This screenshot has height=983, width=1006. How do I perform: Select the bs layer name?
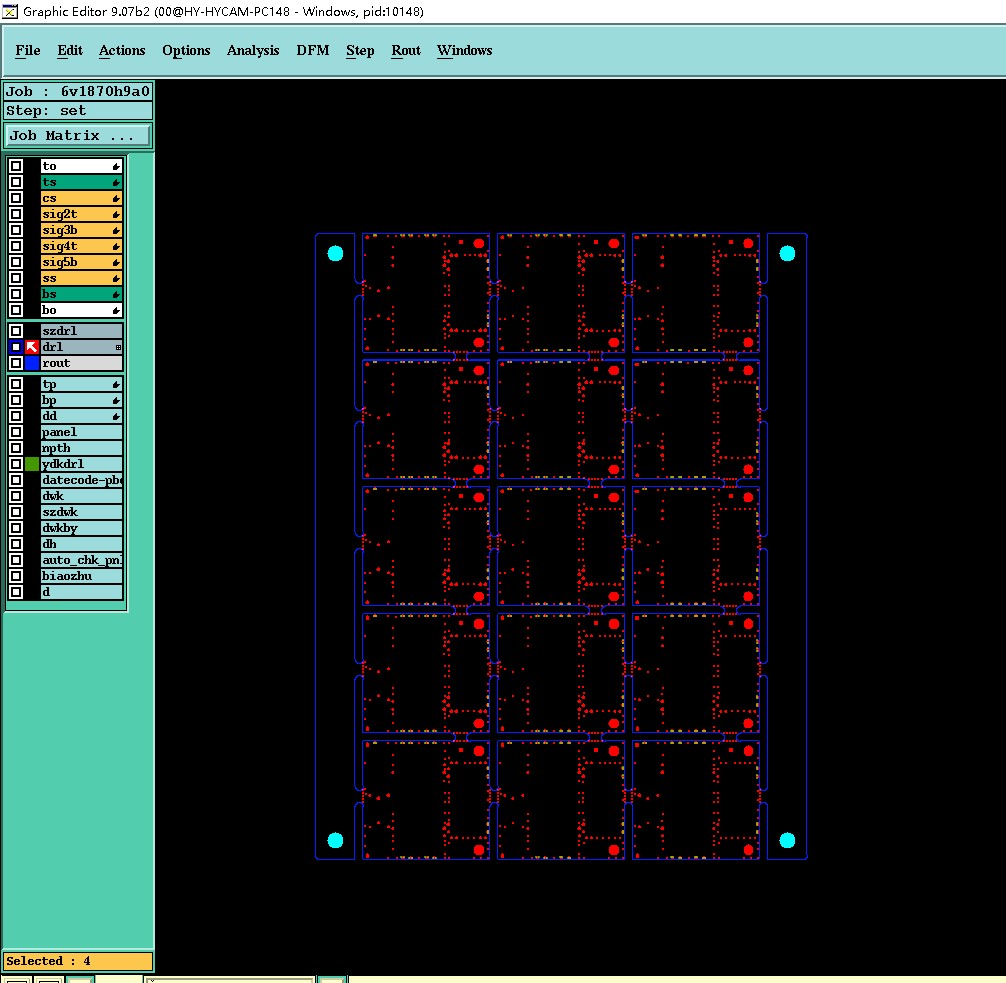click(81, 295)
